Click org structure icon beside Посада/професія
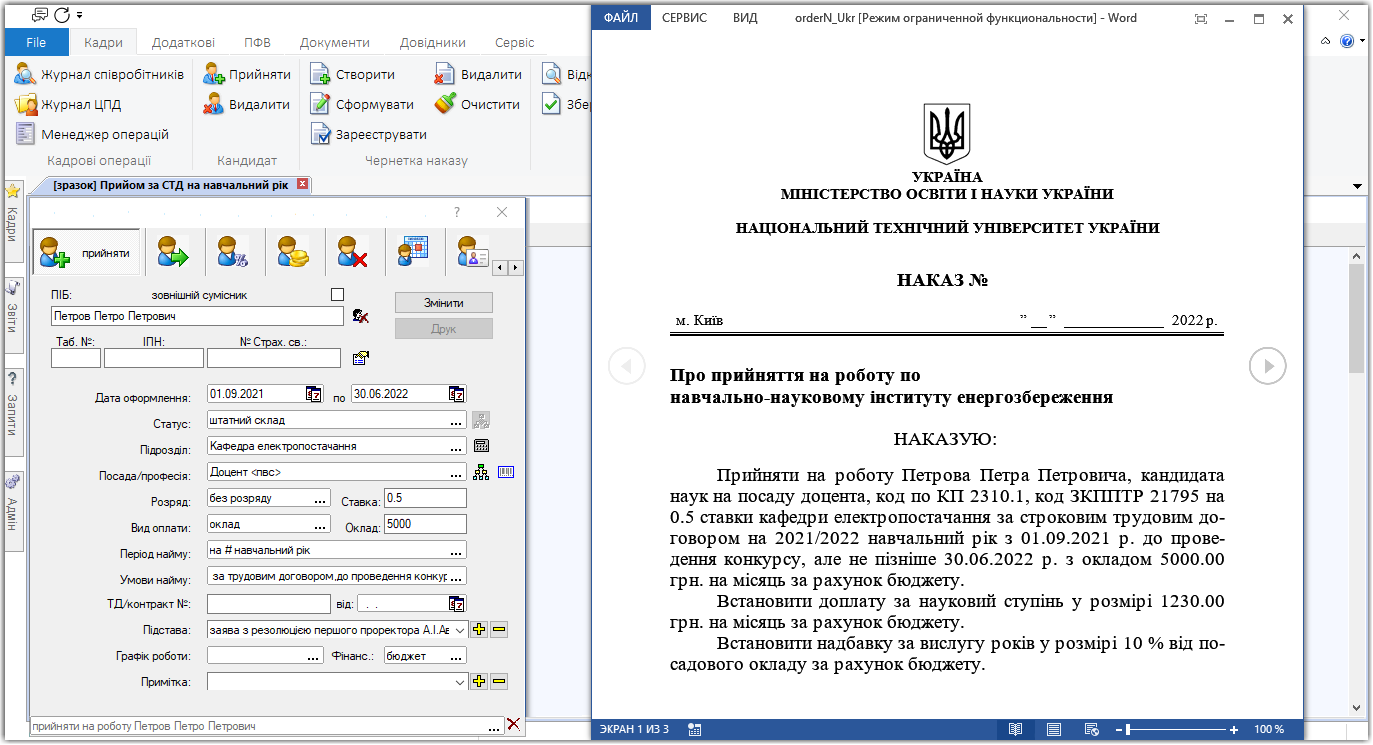1373x745 pixels. coord(481,472)
